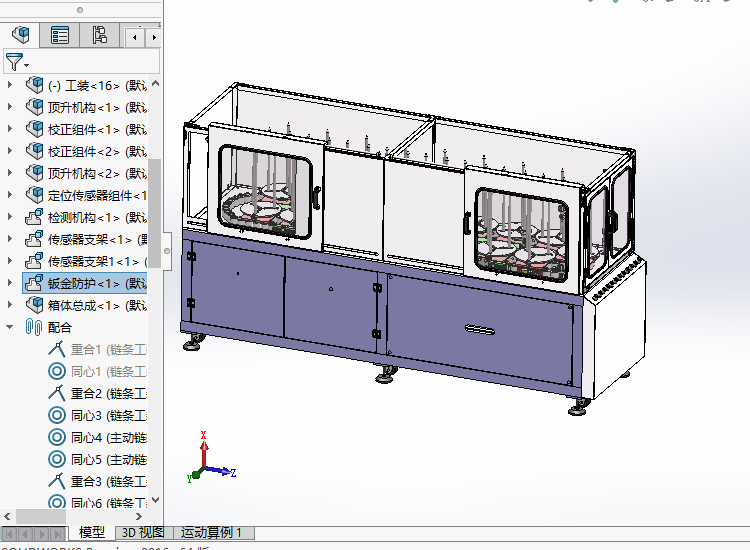750x550 pixels.
Task: Click the 定位传感器组件 assembly icon
Action: tap(34, 195)
